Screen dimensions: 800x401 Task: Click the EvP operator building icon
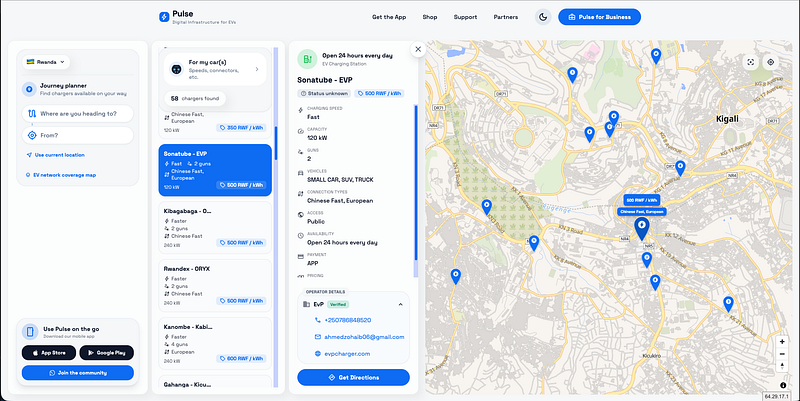pos(306,305)
